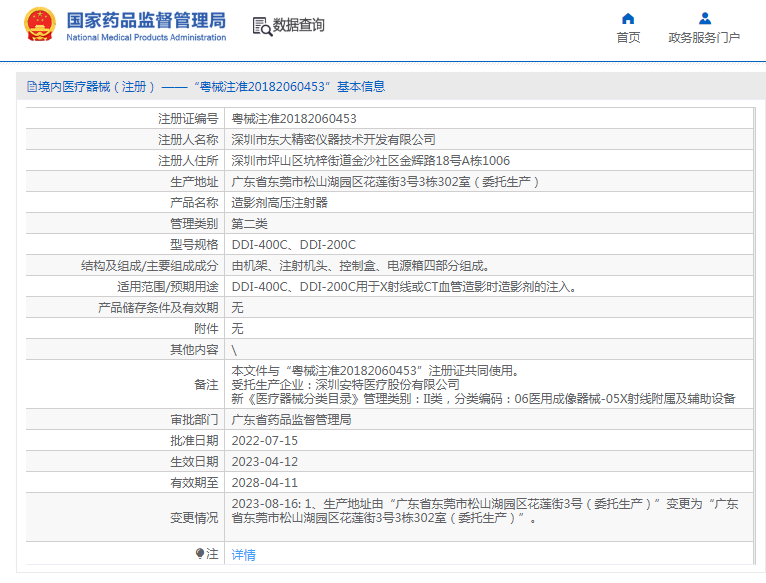
Task: Click the 管理类别 label
Action: click(194, 224)
